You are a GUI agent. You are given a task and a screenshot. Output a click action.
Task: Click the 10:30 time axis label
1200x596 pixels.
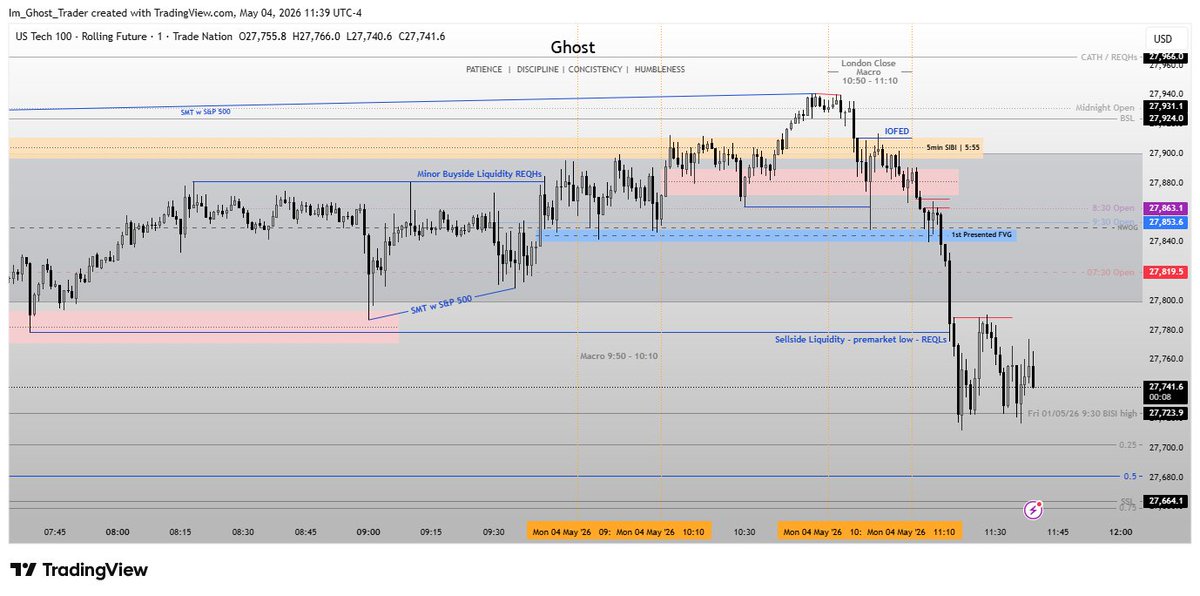click(743, 532)
